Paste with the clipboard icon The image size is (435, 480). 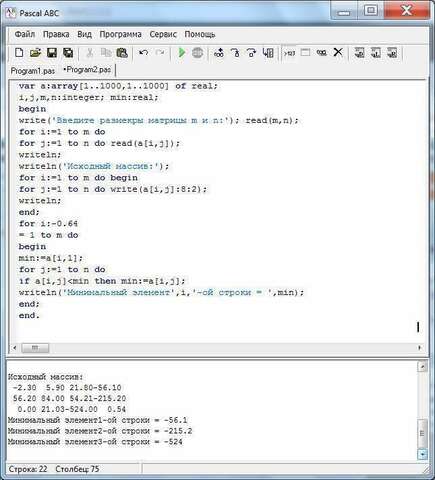tap(122, 53)
